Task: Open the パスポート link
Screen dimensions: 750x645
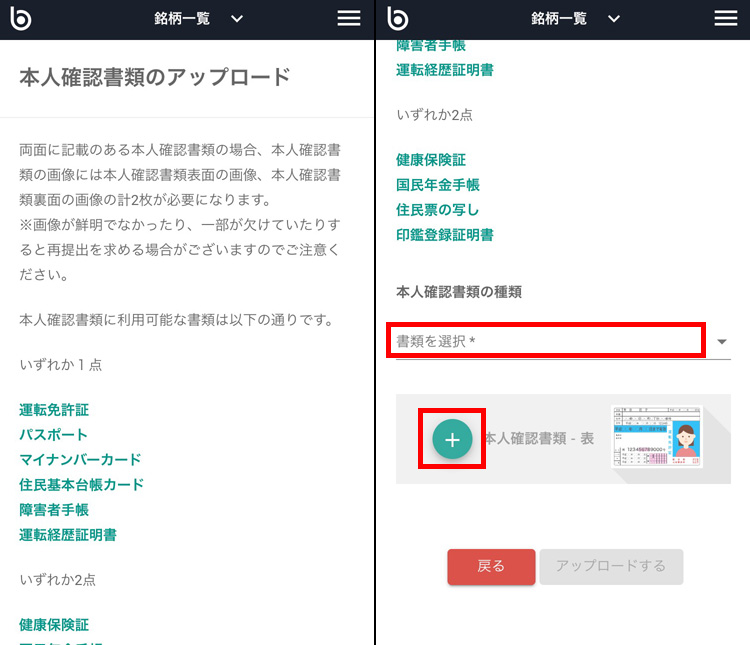Action: (x=53, y=435)
